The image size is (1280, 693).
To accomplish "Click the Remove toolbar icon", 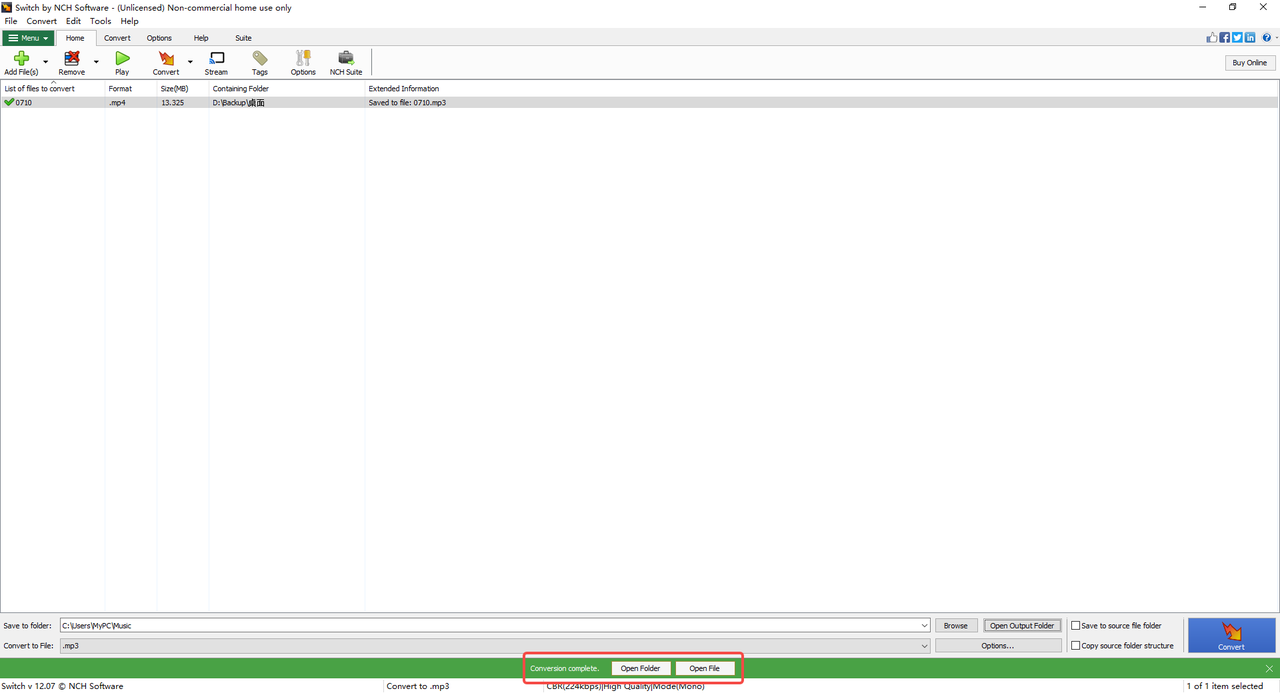I will pos(72,59).
